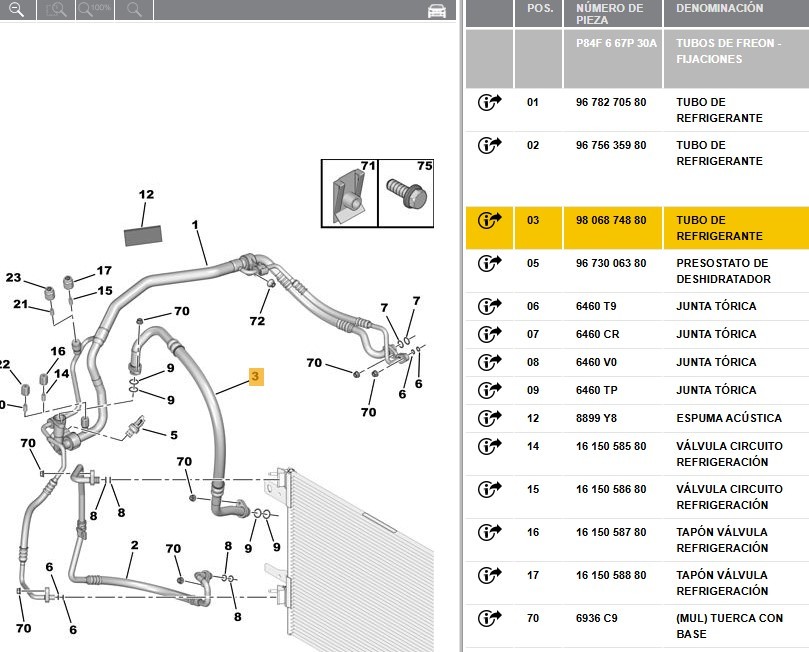Click the car vehicle icon in toolbar

[436, 11]
